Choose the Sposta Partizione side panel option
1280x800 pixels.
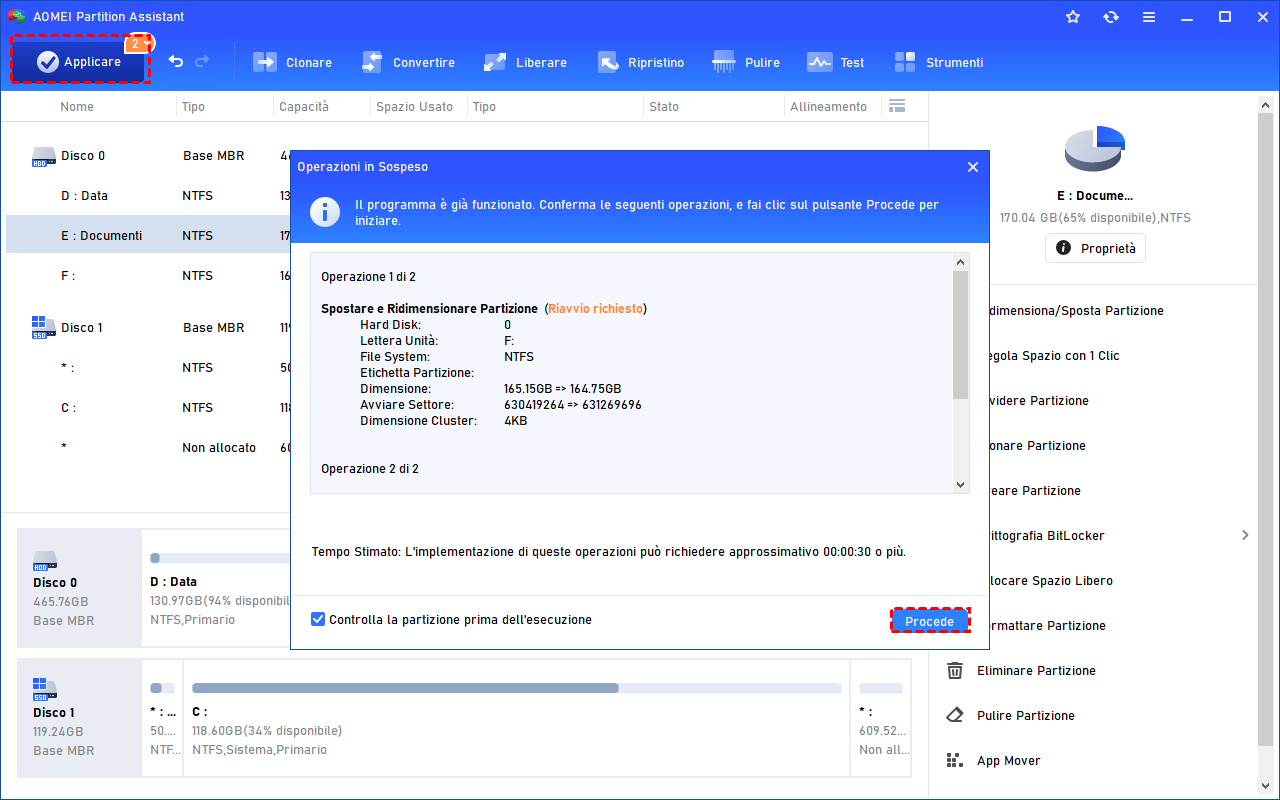1076,311
